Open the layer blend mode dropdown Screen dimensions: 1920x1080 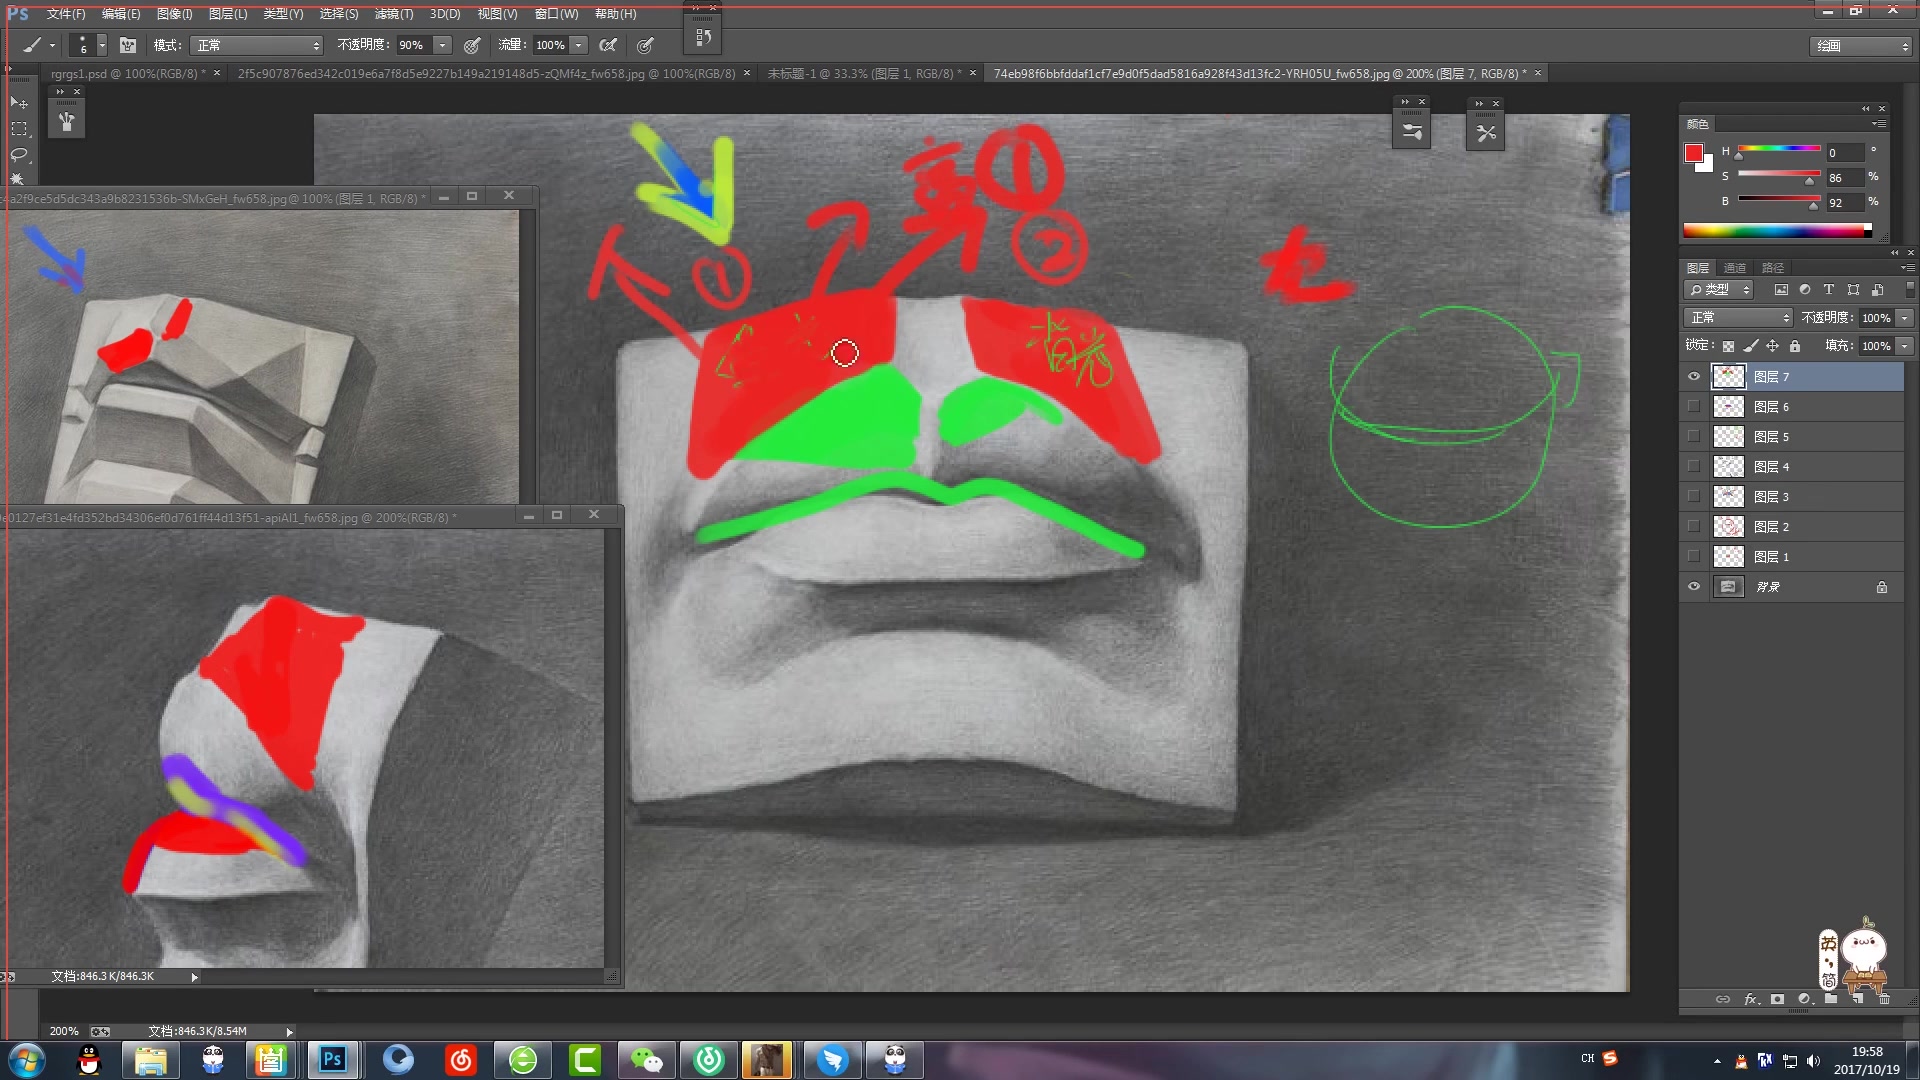(x=1740, y=318)
